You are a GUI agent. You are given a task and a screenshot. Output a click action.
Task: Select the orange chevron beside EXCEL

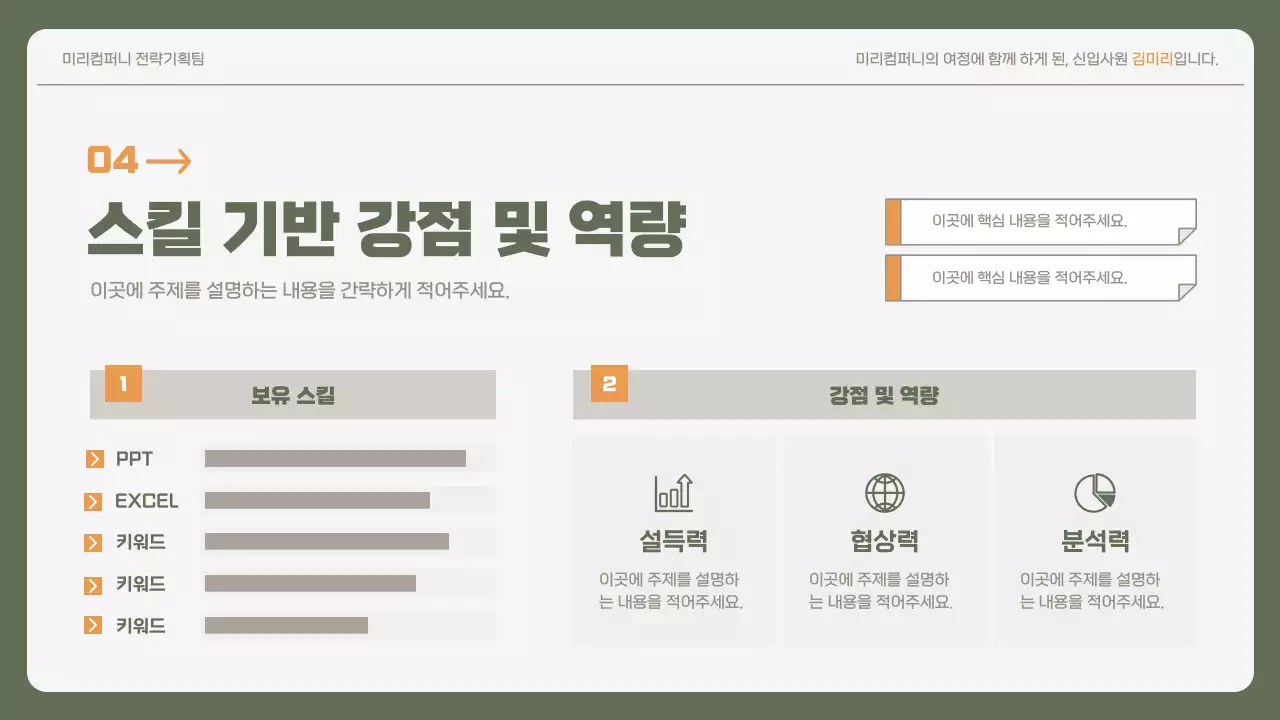(x=96, y=500)
